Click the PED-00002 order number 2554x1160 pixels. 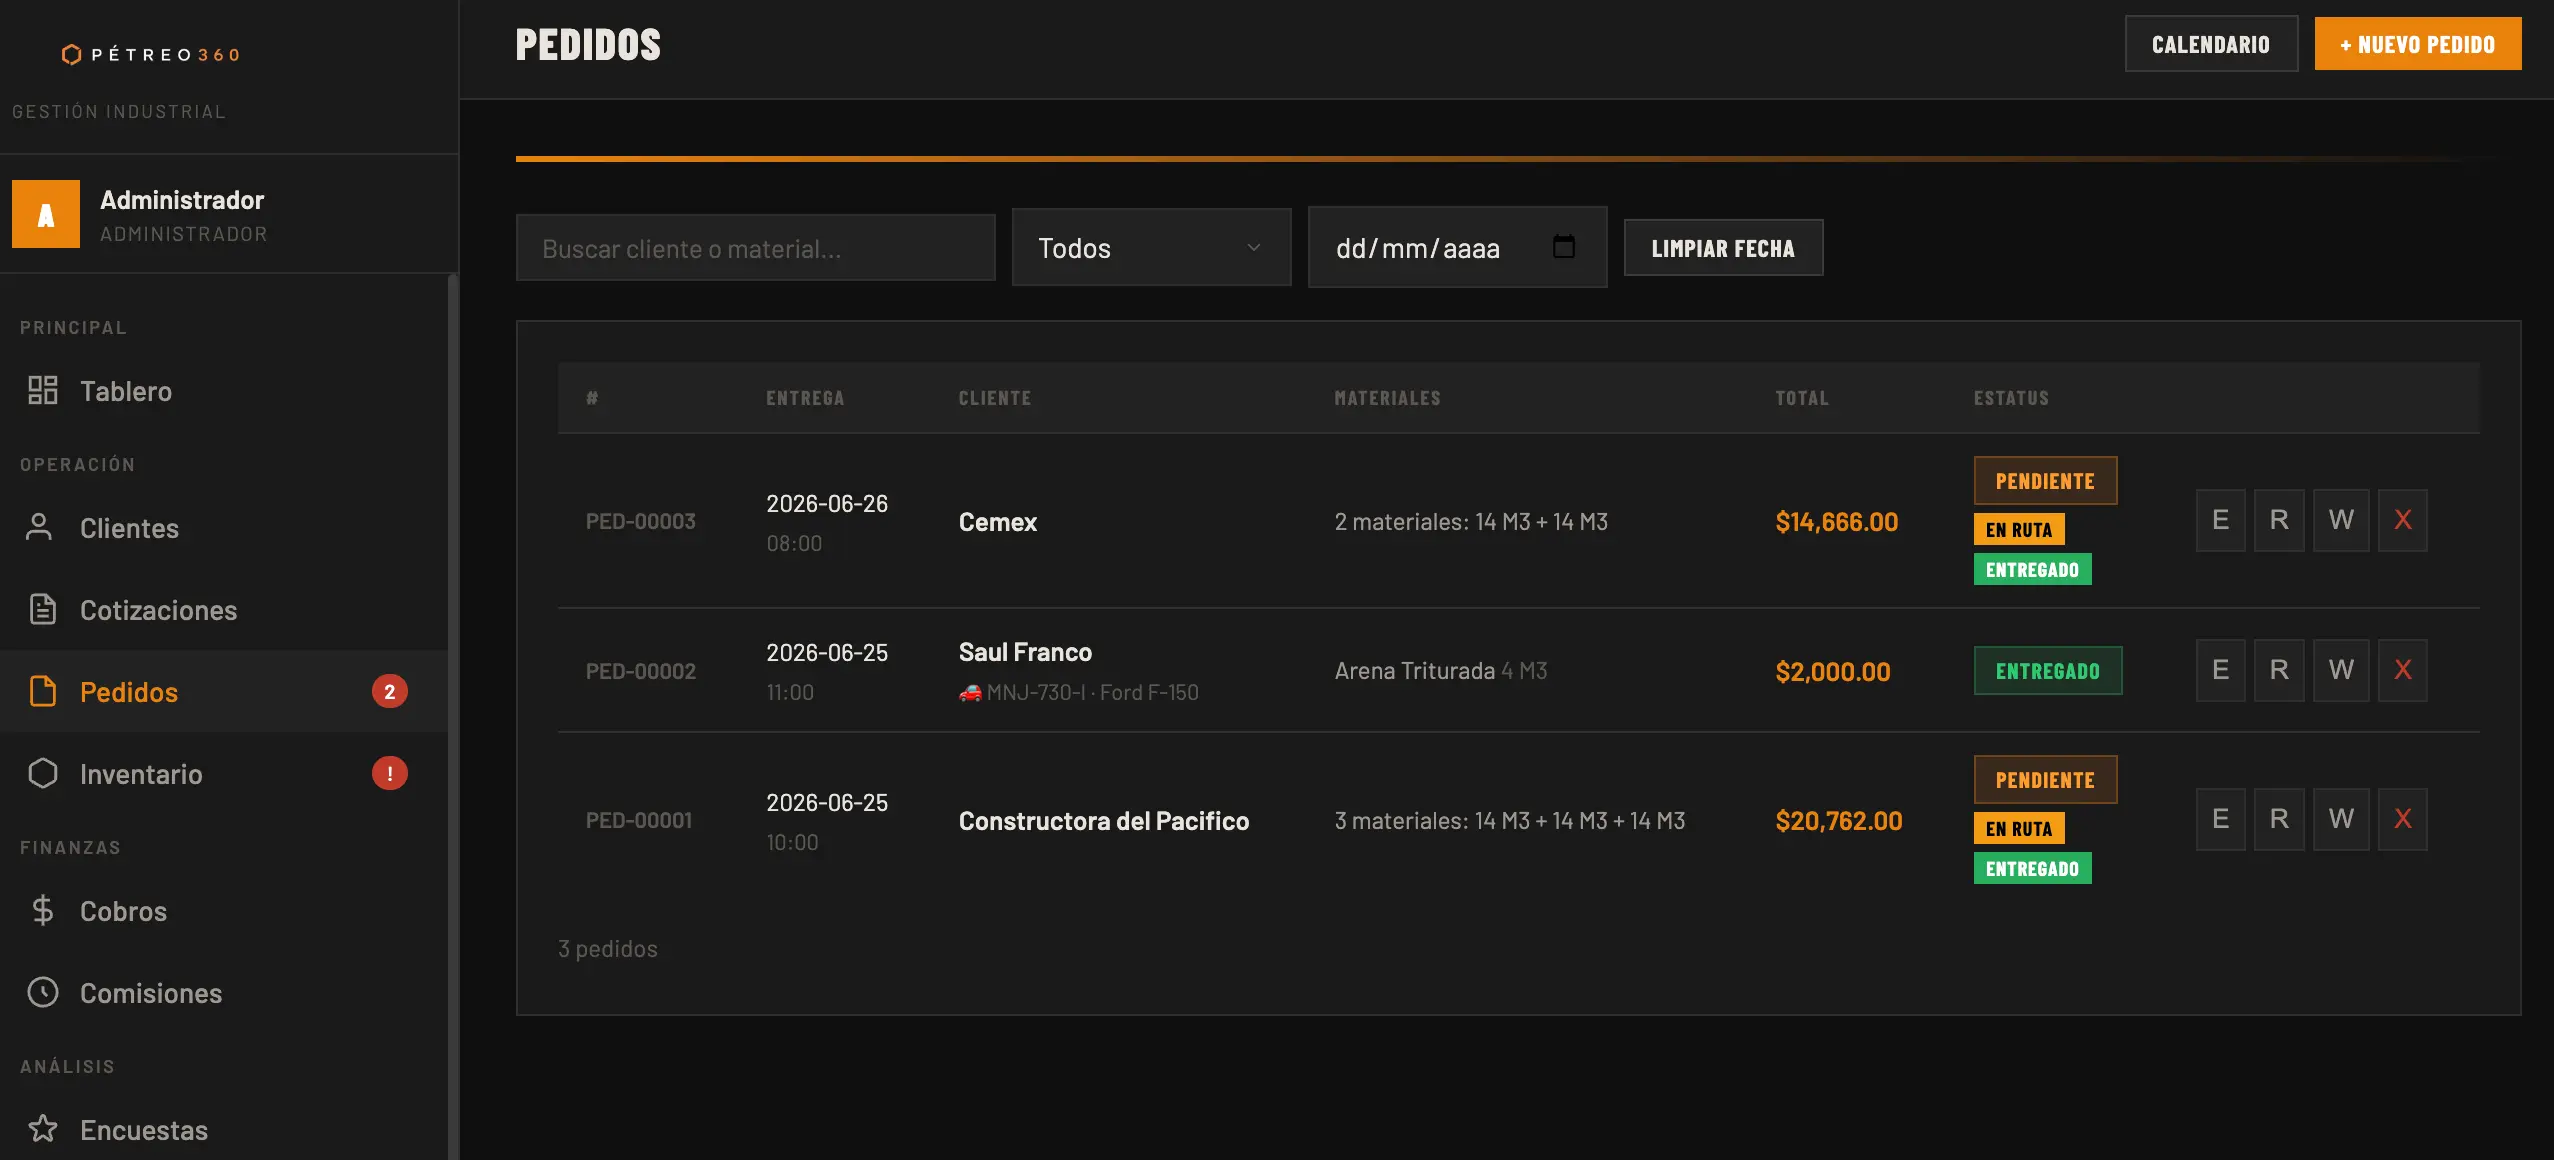[641, 671]
